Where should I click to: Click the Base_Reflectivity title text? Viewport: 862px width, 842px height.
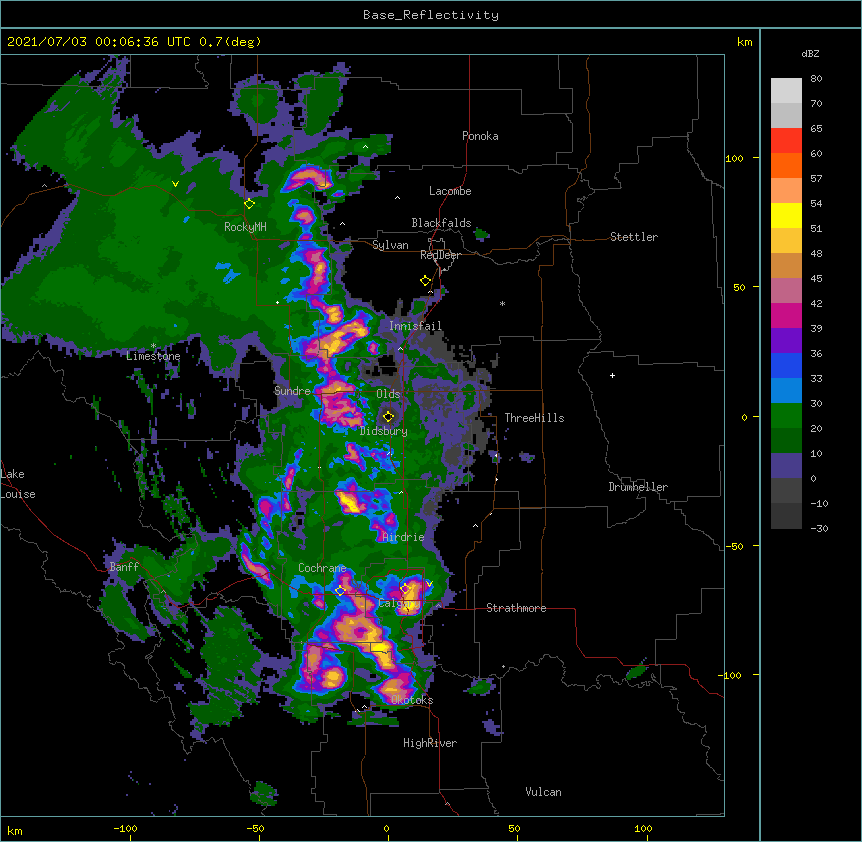[431, 15]
